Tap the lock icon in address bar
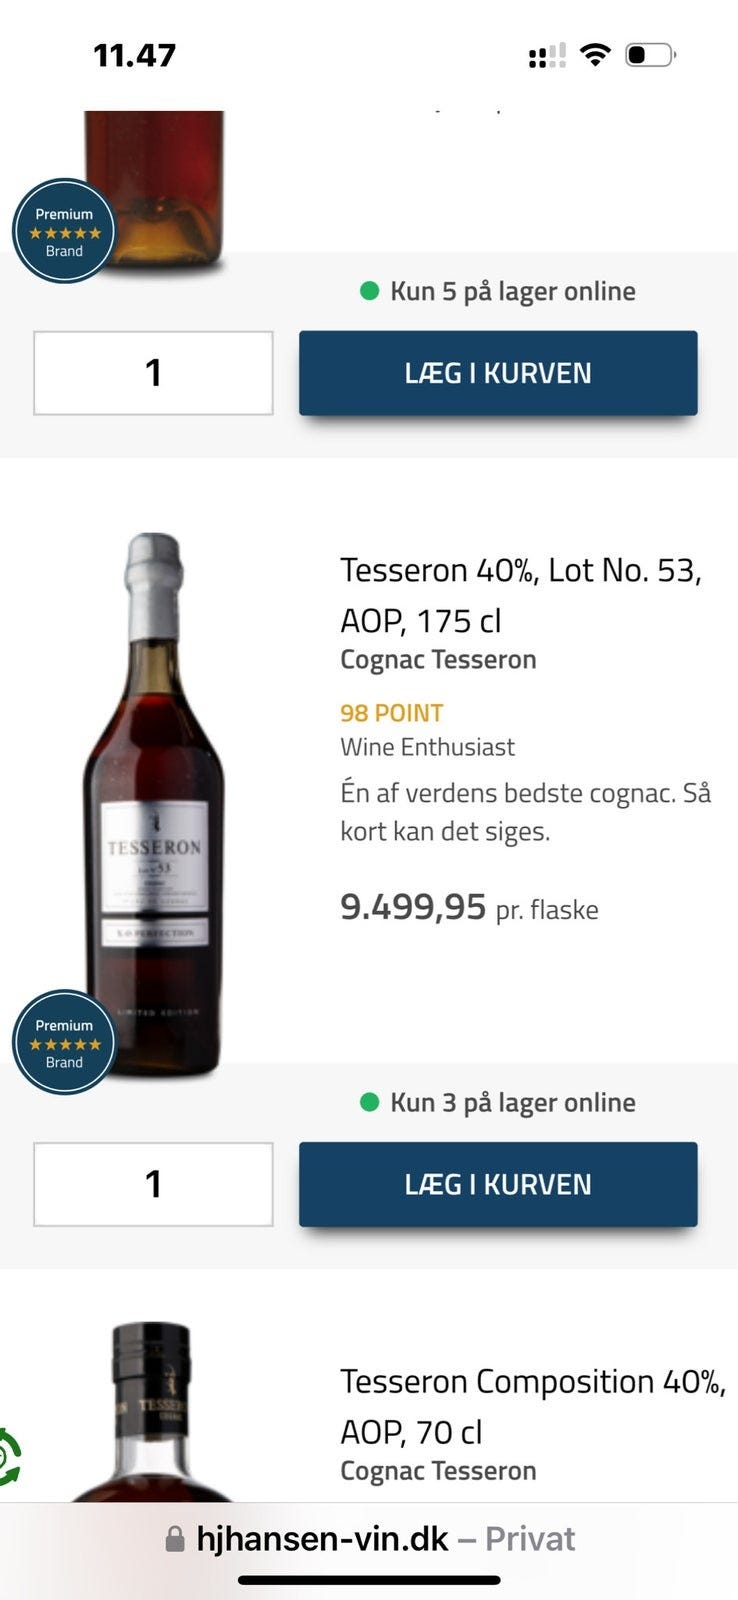Image resolution: width=738 pixels, height=1600 pixels. (x=175, y=1539)
